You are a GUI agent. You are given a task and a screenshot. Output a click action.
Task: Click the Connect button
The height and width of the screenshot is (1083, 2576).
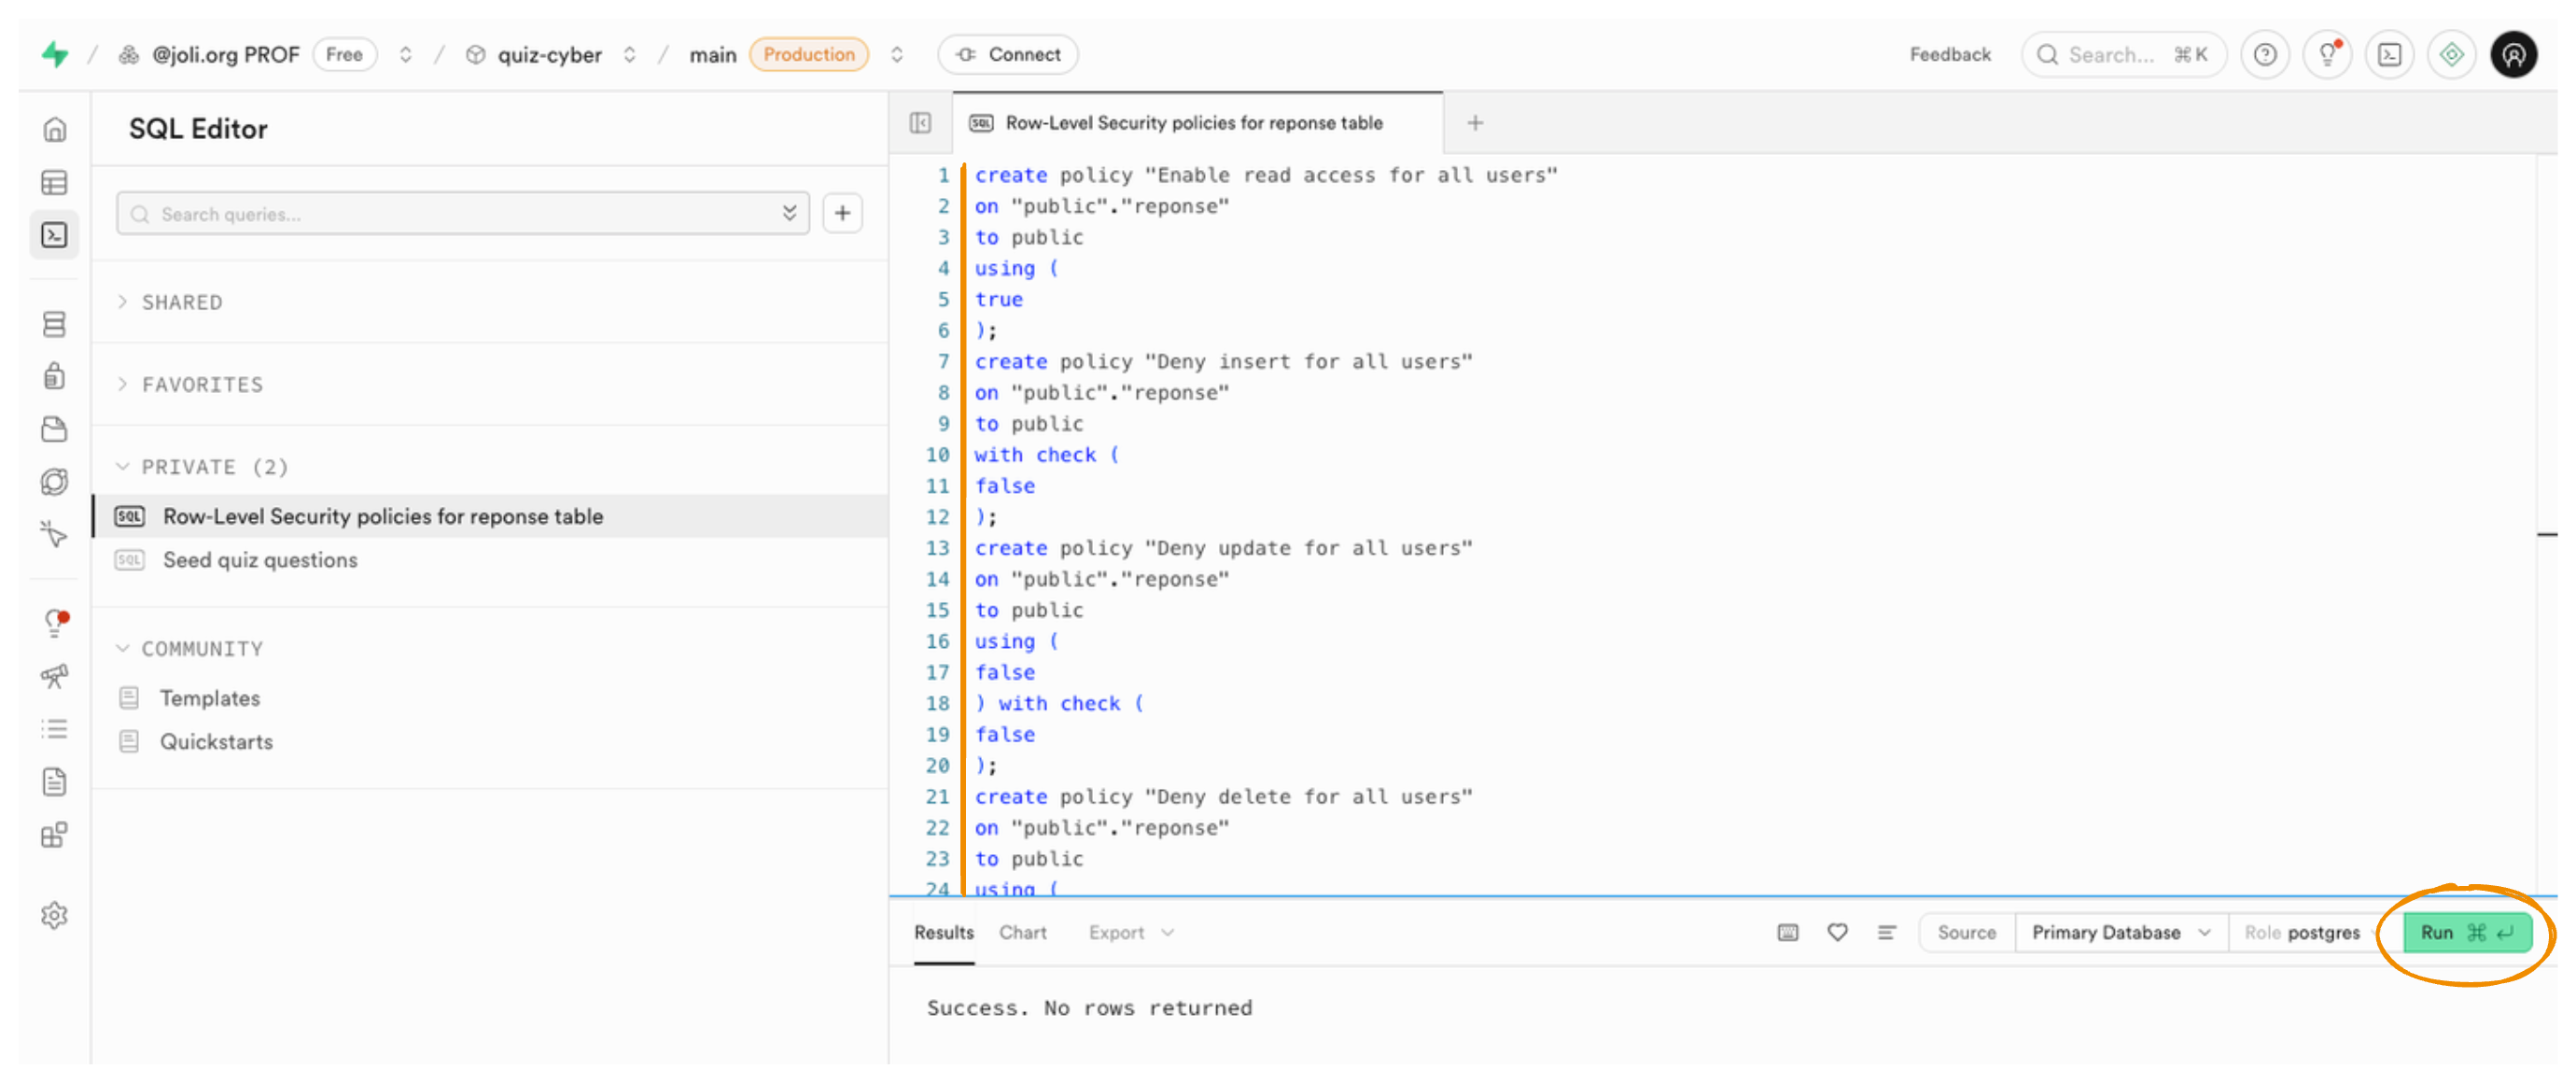click(x=1008, y=55)
